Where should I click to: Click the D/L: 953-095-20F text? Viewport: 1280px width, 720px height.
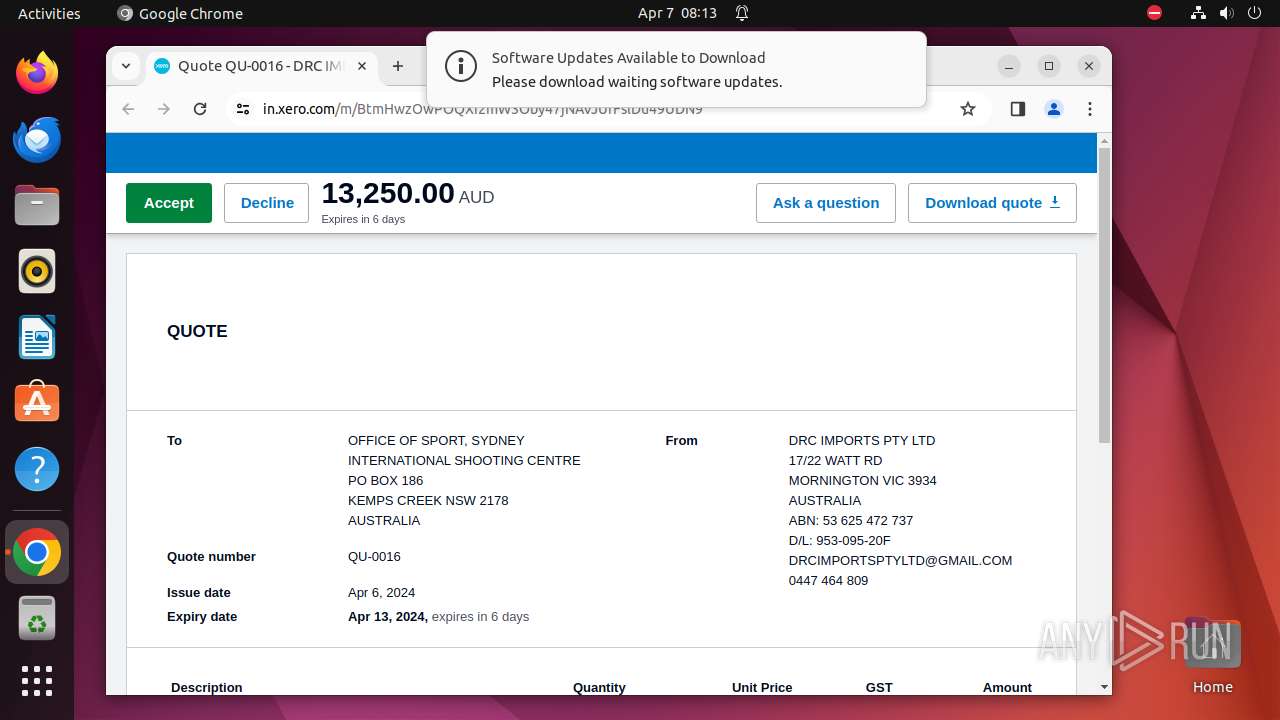coord(839,541)
